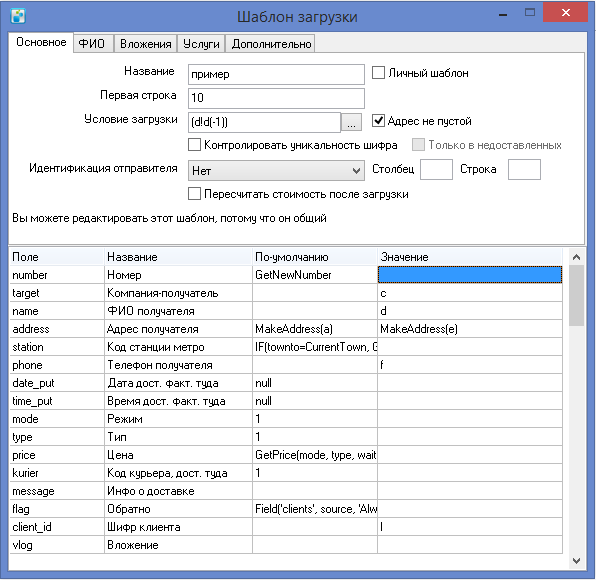Screen dimensions: 596x580
Task: Select the Основное tab
Action: pyautogui.click(x=41, y=42)
